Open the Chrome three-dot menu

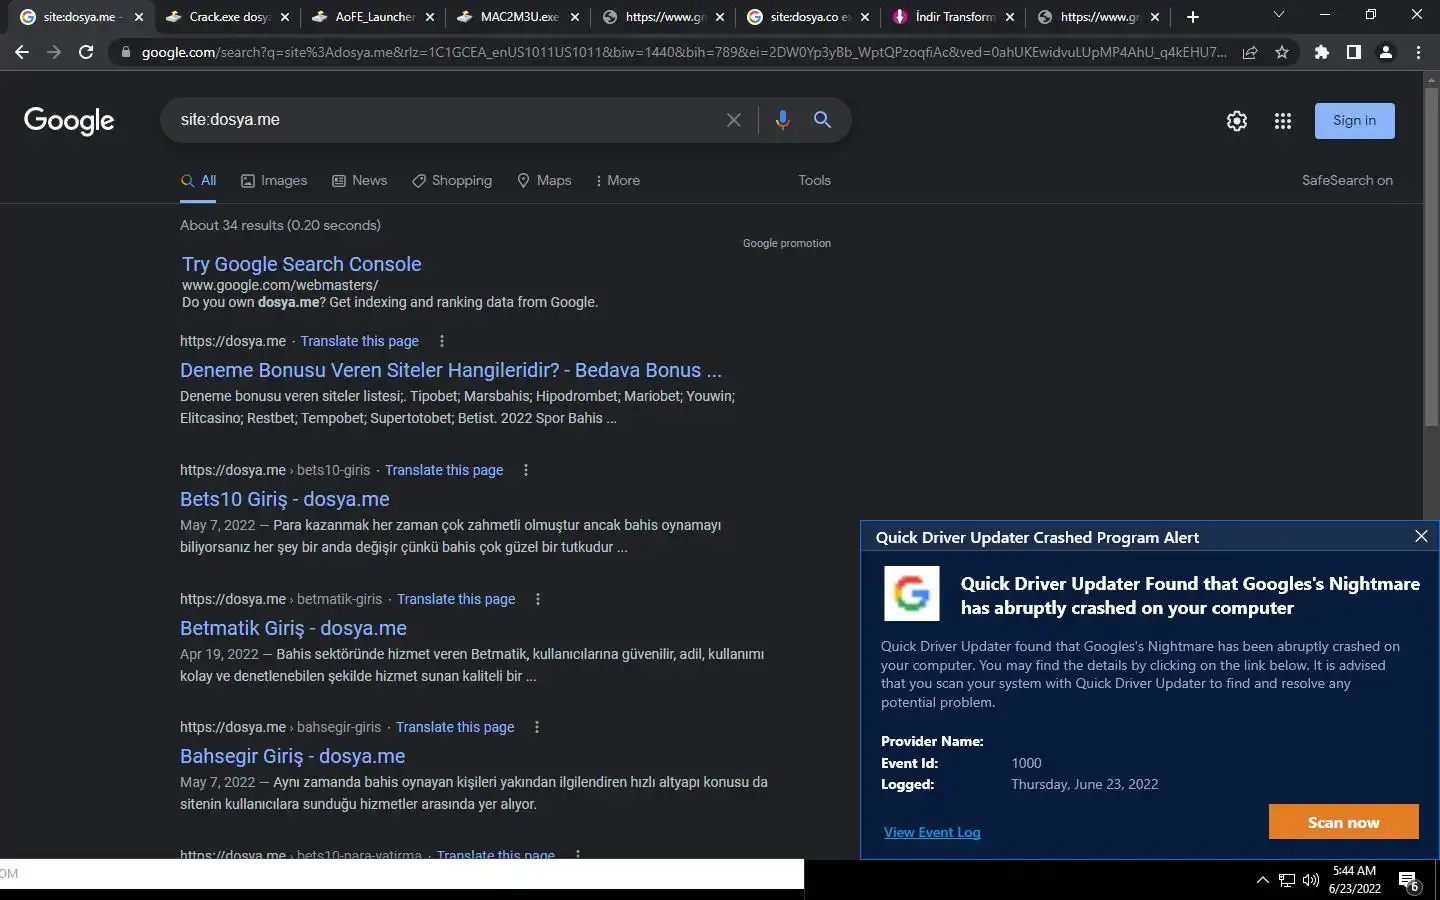click(1418, 52)
